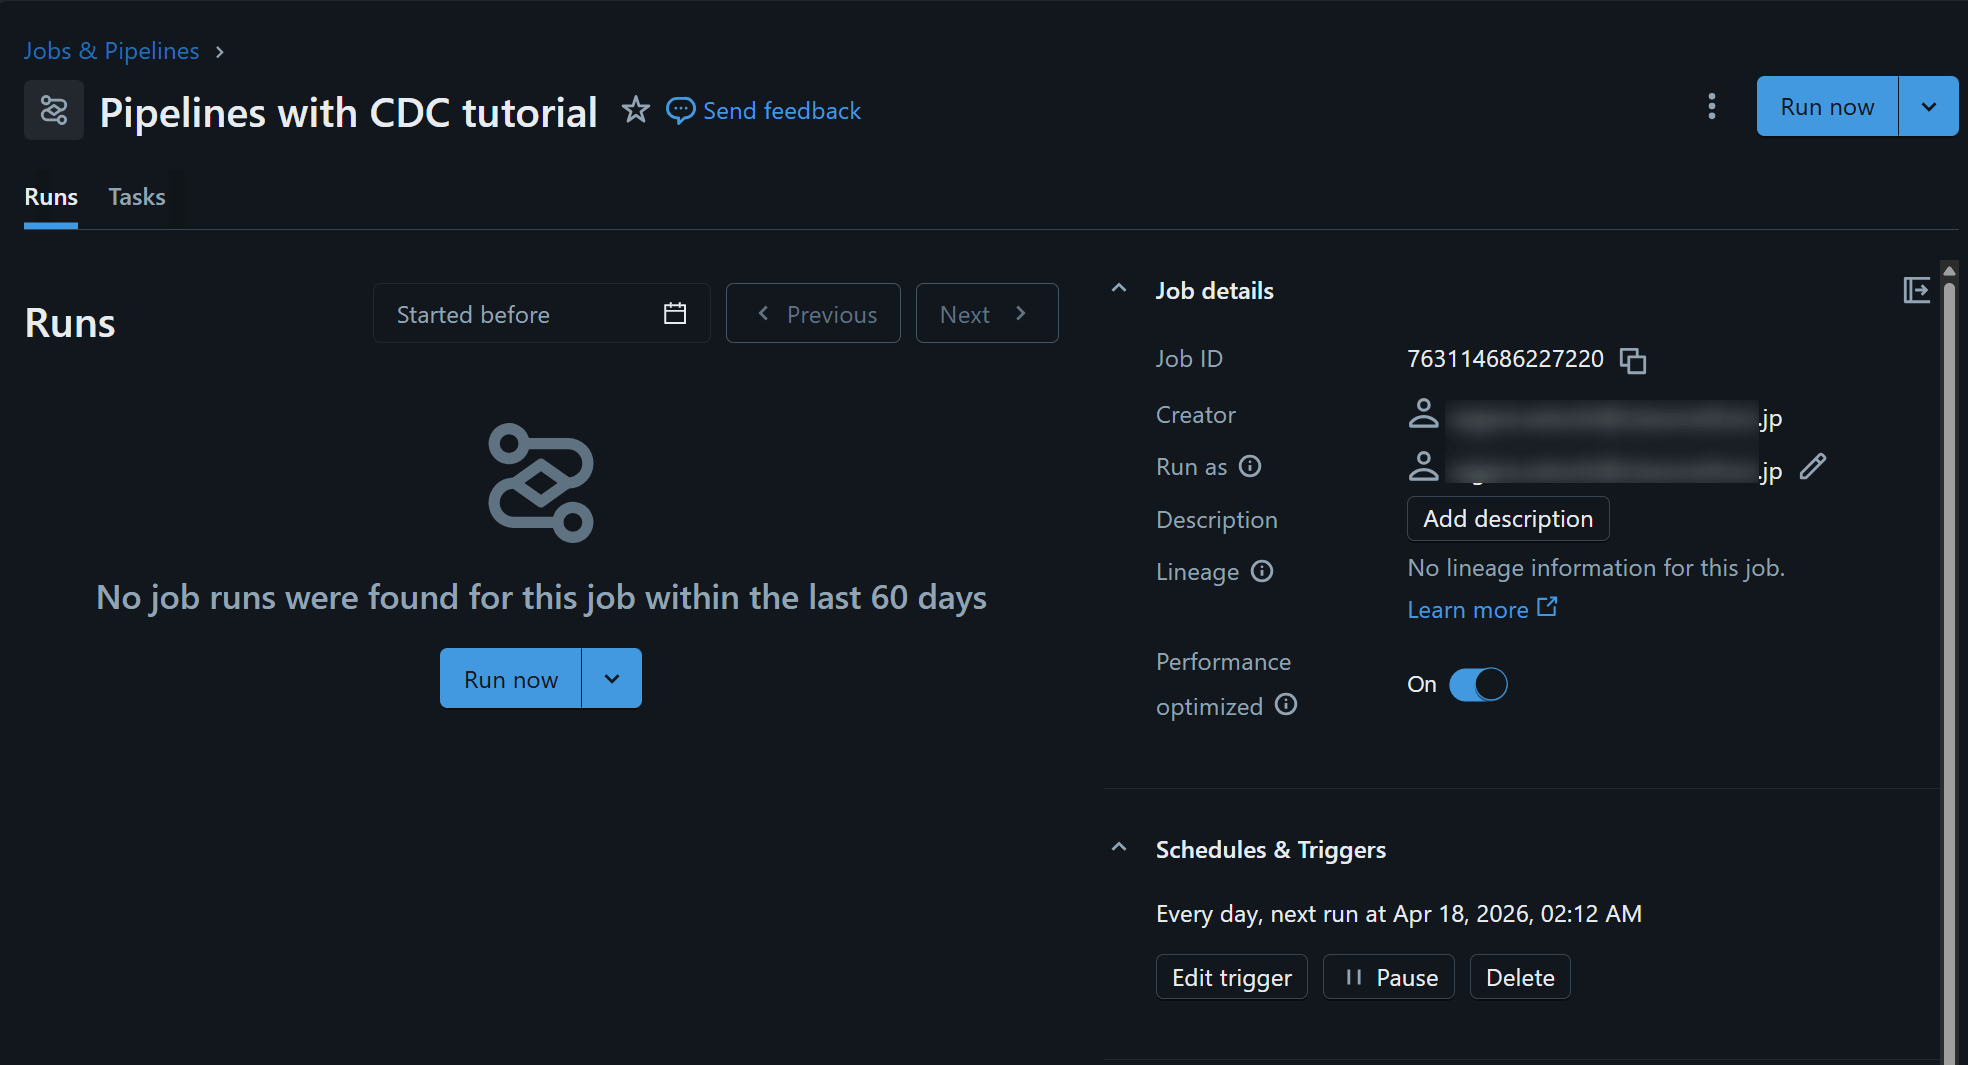Disable the Performance optimized toggle
Image resolution: width=1968 pixels, height=1065 pixels.
coord(1478,684)
